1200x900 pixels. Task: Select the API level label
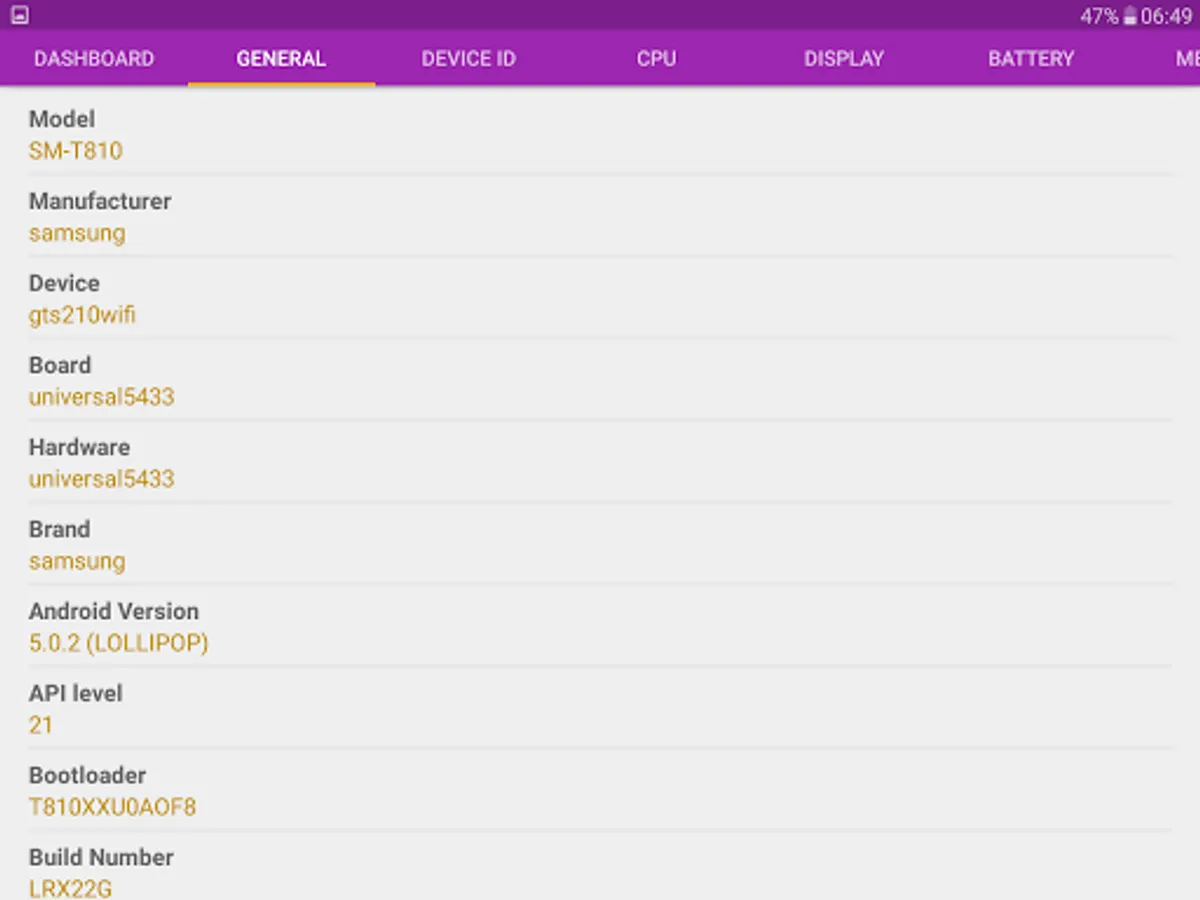(x=76, y=693)
